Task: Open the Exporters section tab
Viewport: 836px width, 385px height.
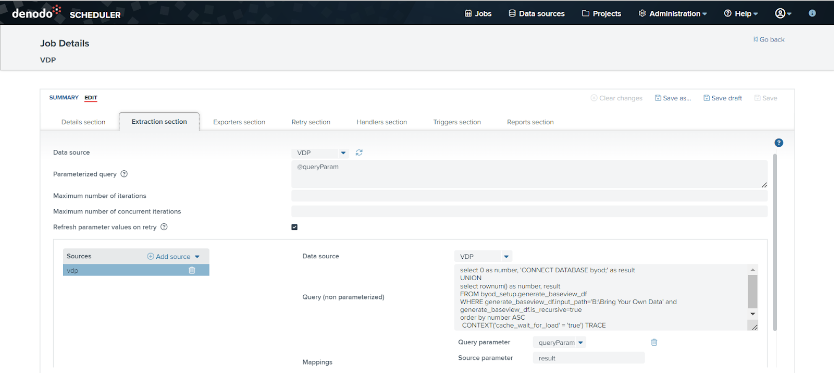Action: [239, 122]
